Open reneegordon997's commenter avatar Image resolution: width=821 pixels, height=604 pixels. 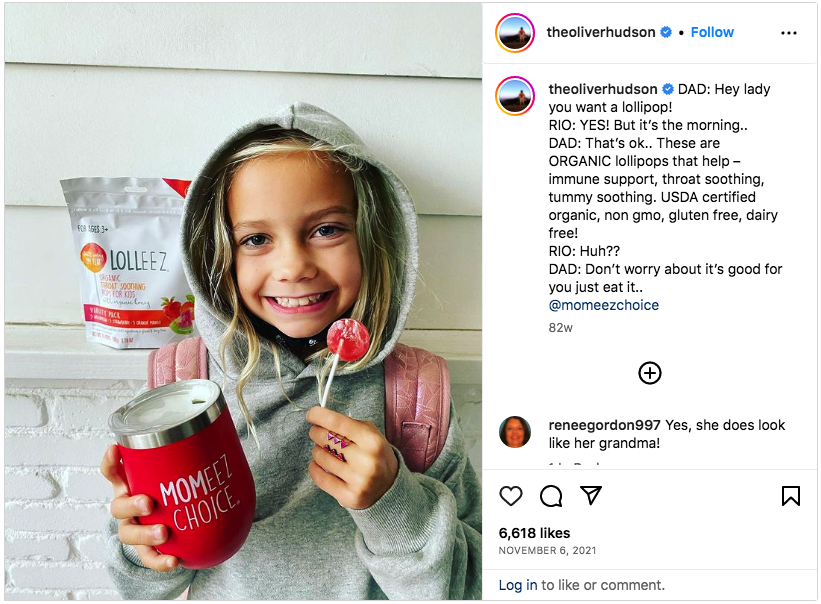[515, 432]
